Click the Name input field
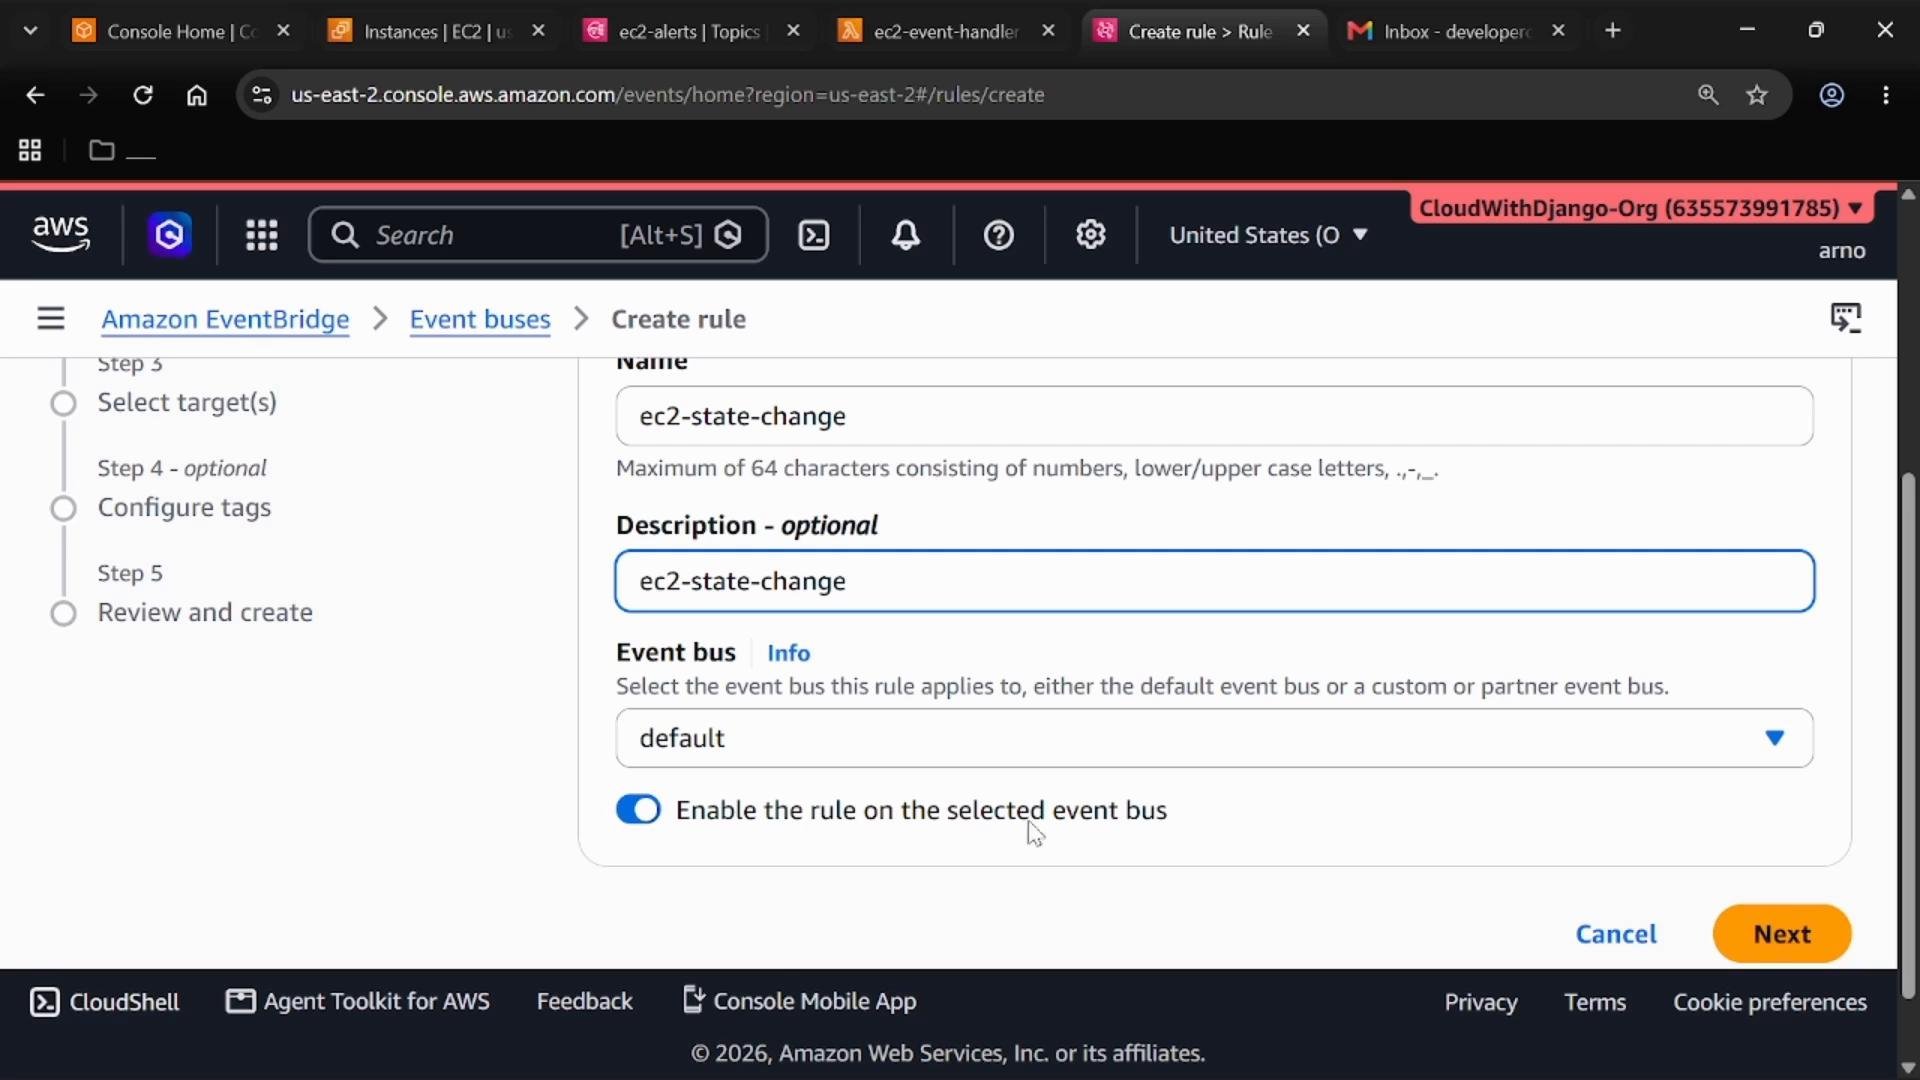1920x1080 pixels. tap(1214, 416)
